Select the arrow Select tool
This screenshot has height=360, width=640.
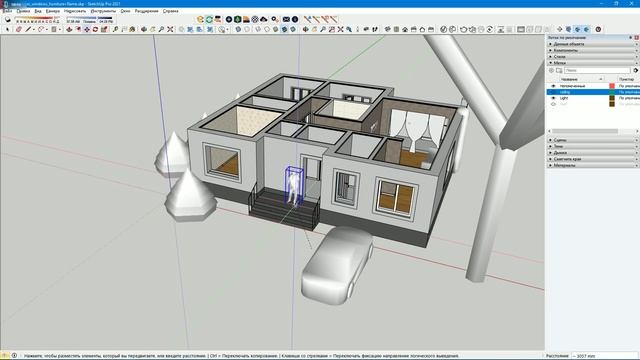click(7, 29)
